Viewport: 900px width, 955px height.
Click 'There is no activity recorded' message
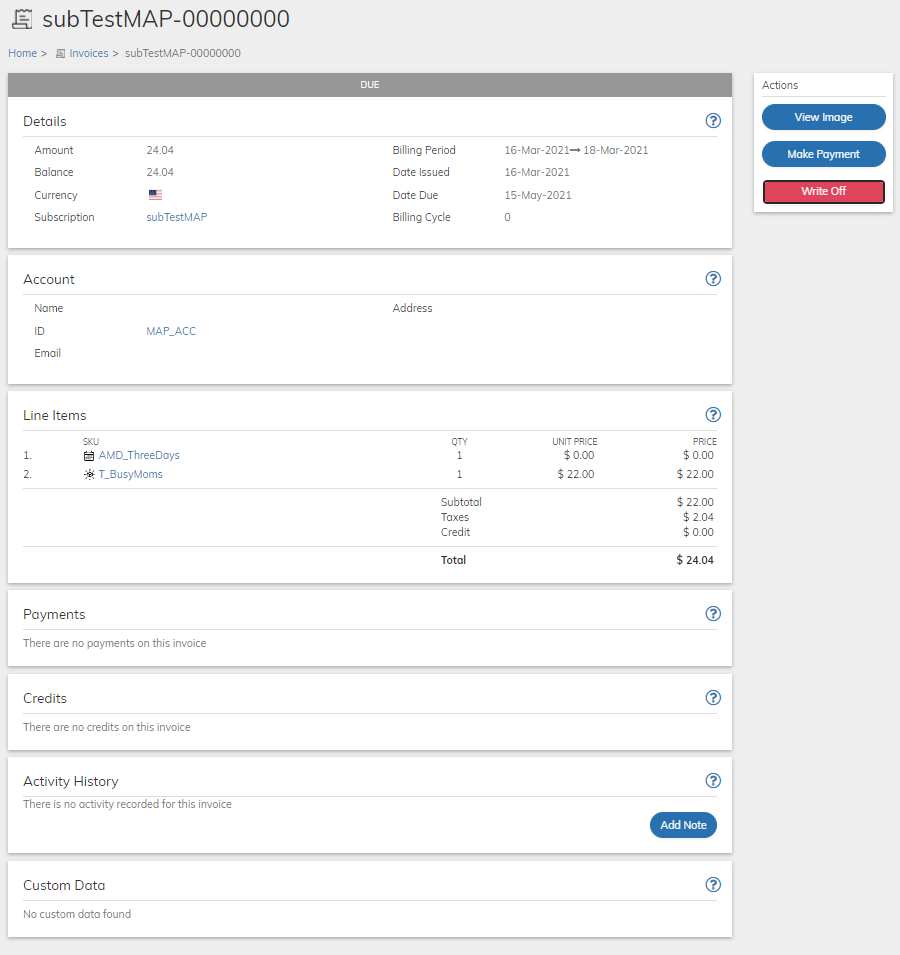coord(127,805)
